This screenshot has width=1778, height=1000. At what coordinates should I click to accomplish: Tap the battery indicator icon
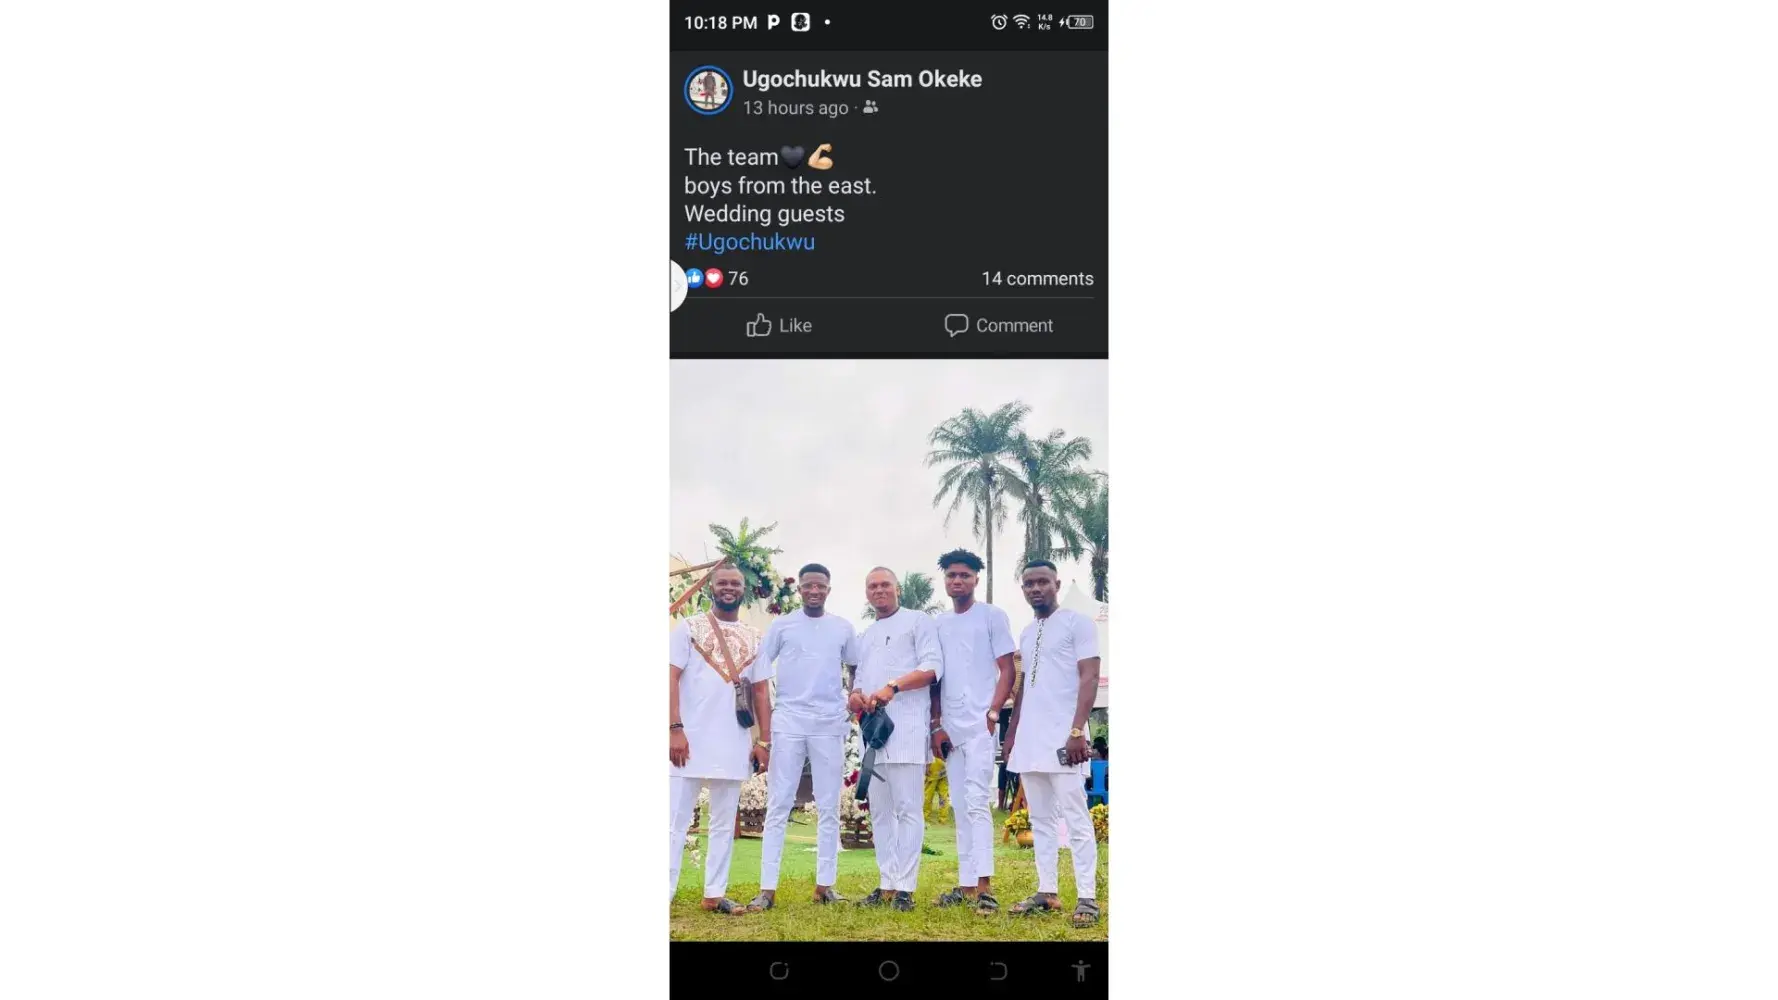pyautogui.click(x=1079, y=22)
